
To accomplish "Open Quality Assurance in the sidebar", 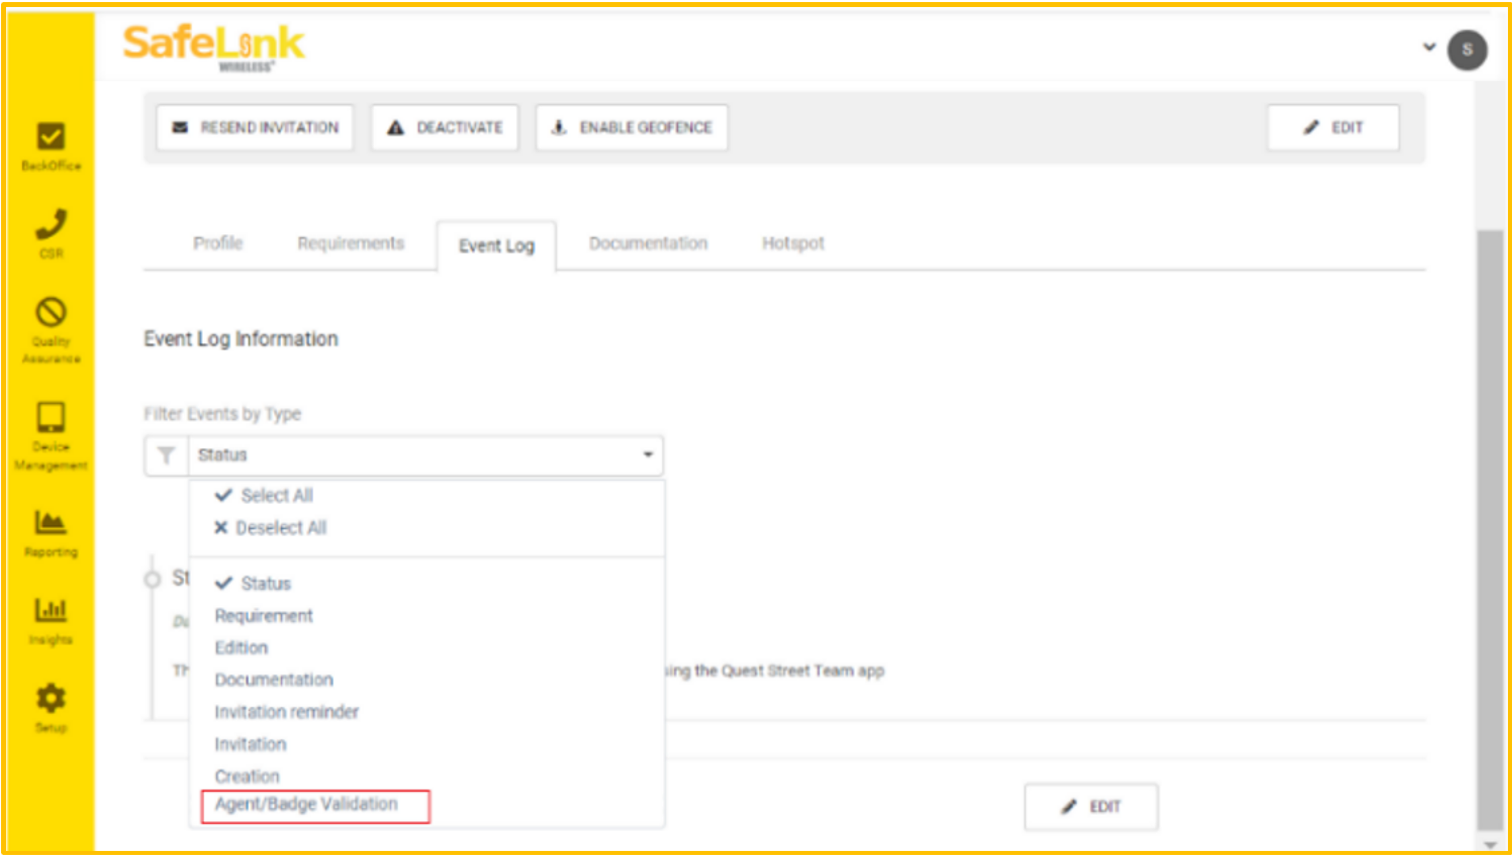I will [51, 330].
